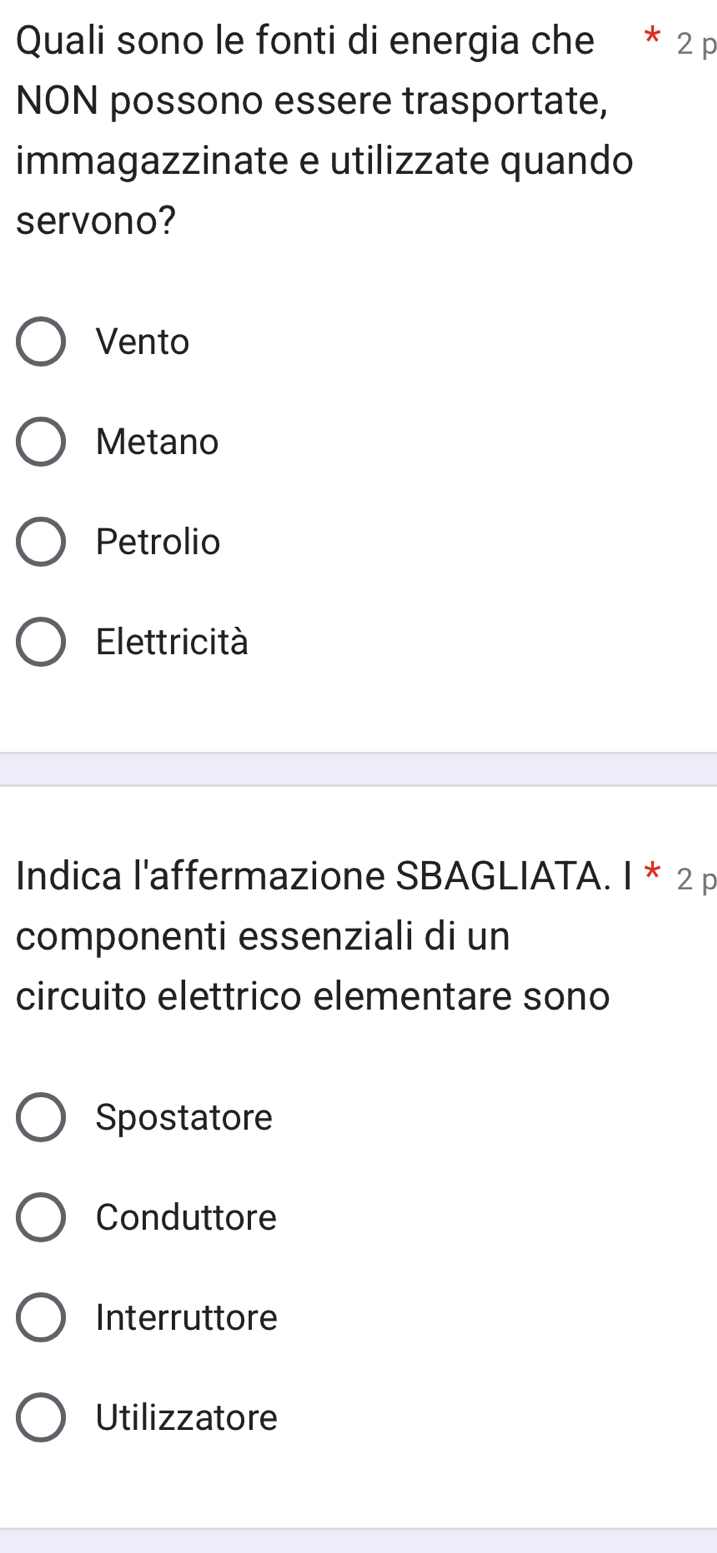Click the 'Petrolio' answer label text
The width and height of the screenshot is (717, 1553).
[158, 542]
